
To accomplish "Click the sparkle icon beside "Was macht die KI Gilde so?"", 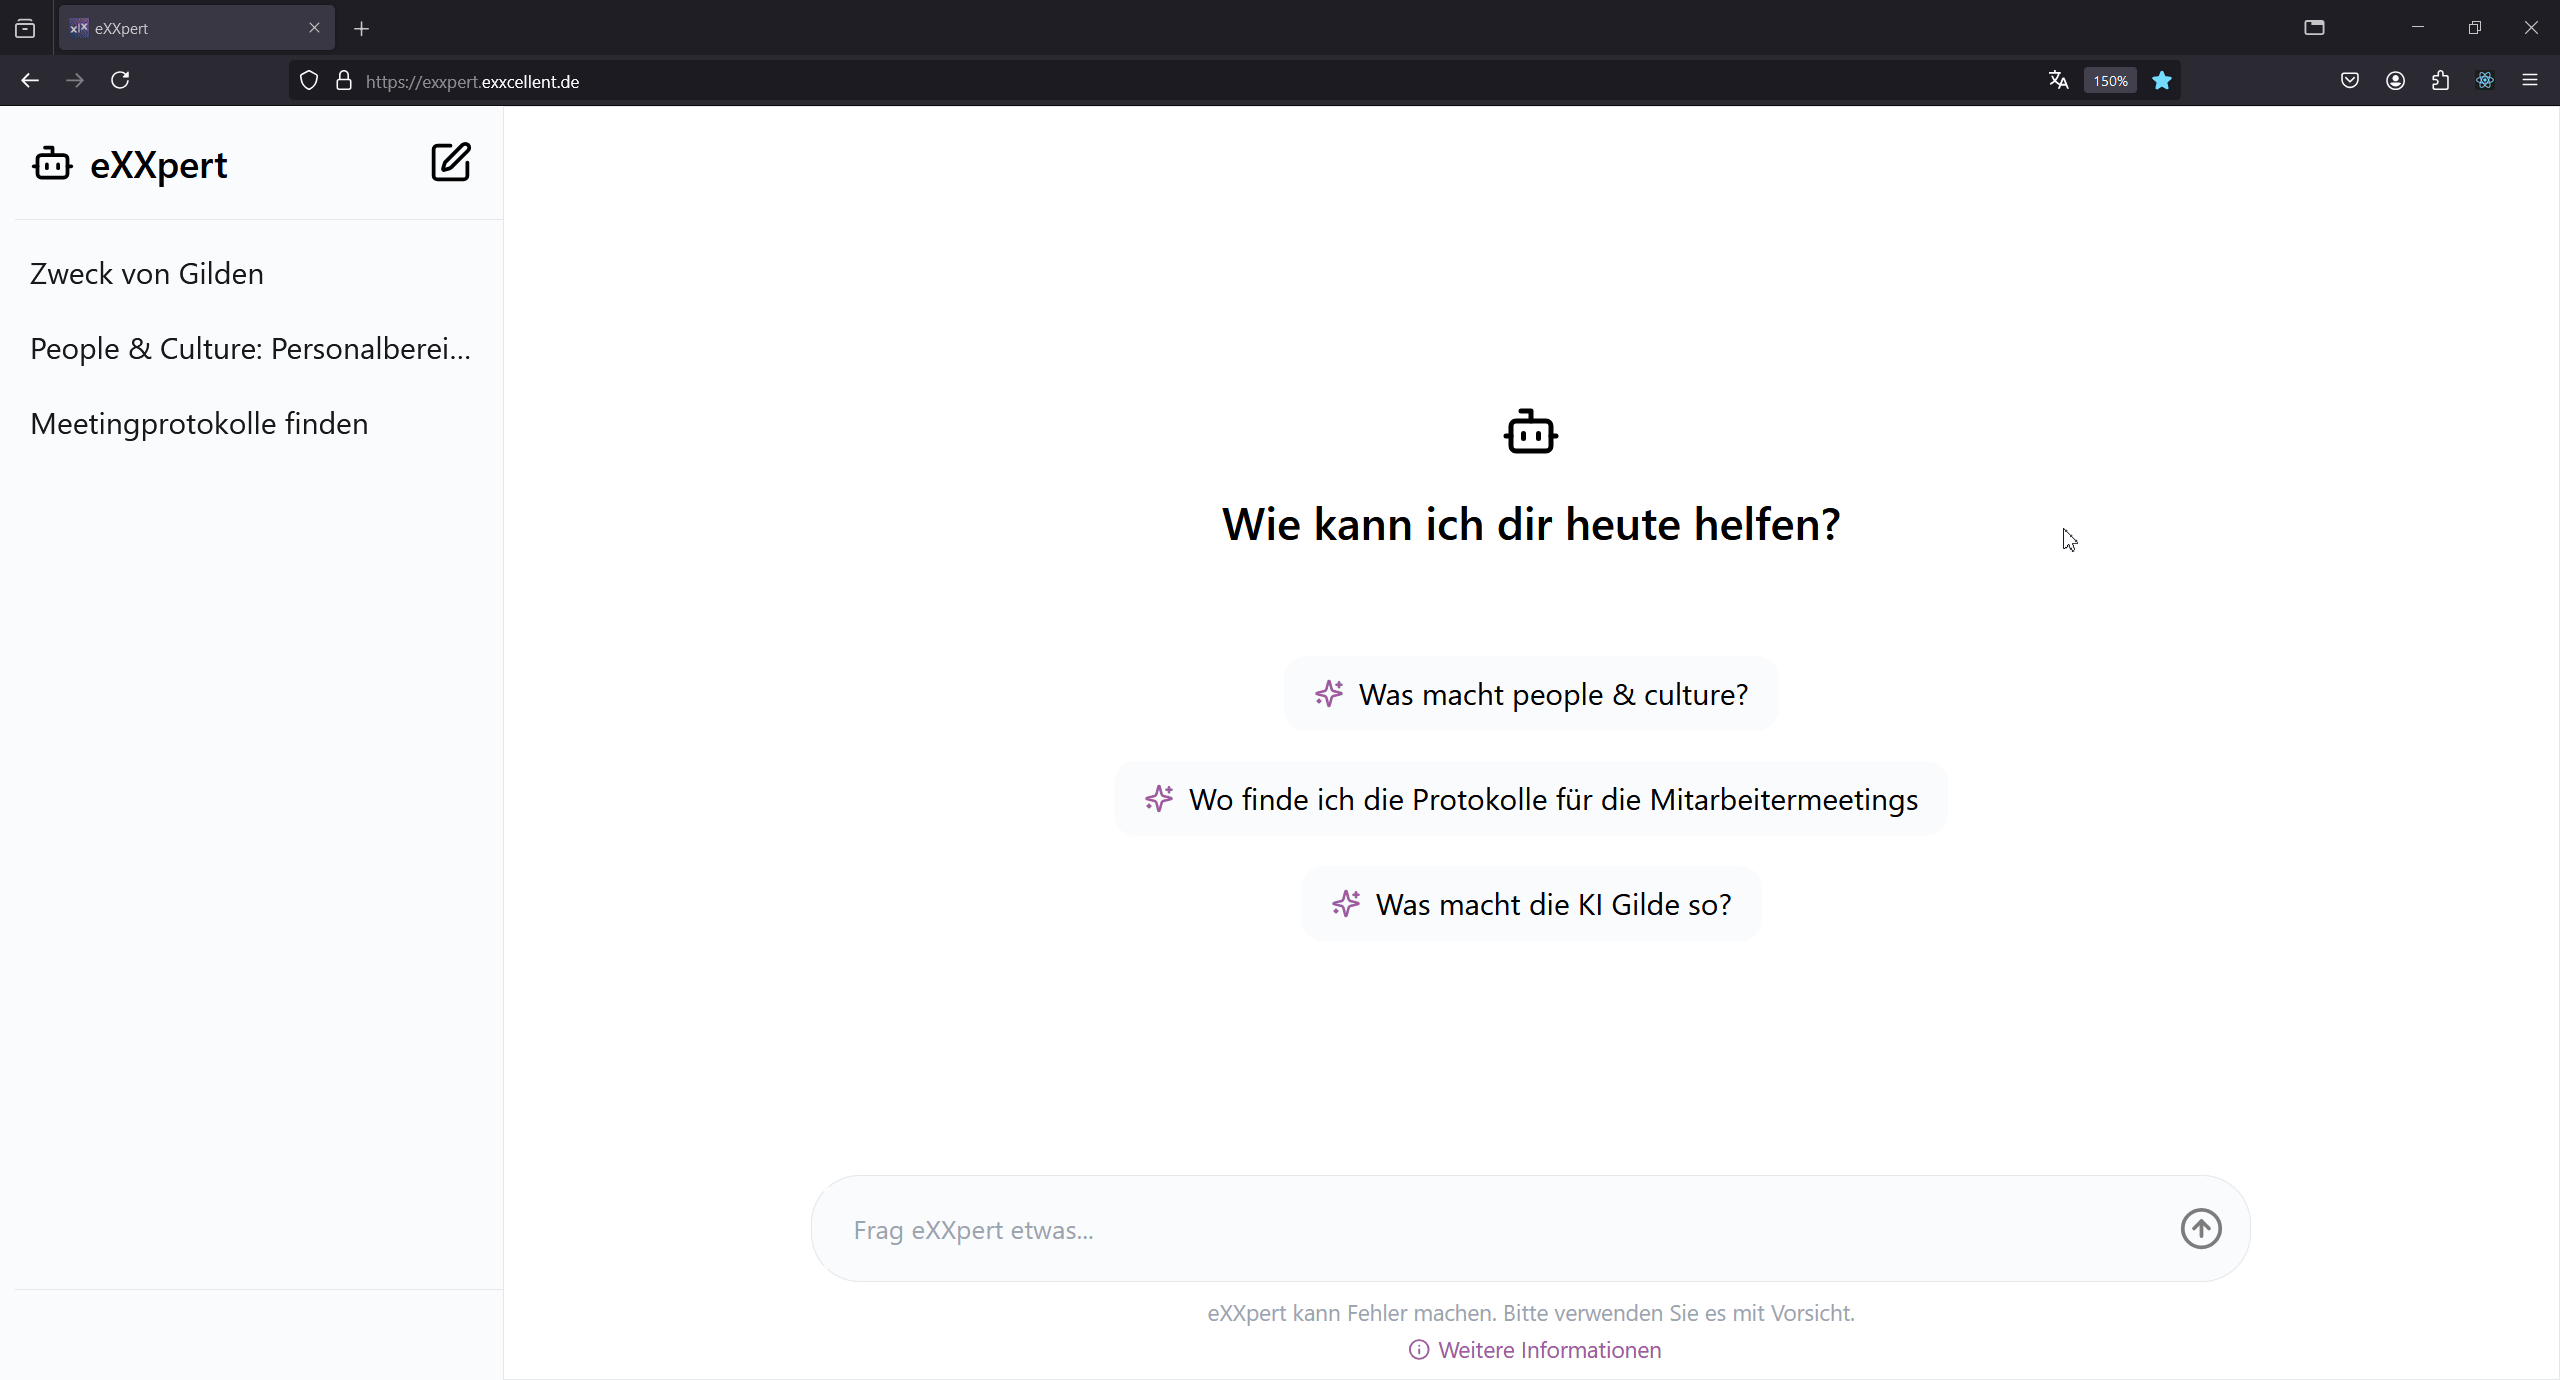I will tap(1346, 903).
